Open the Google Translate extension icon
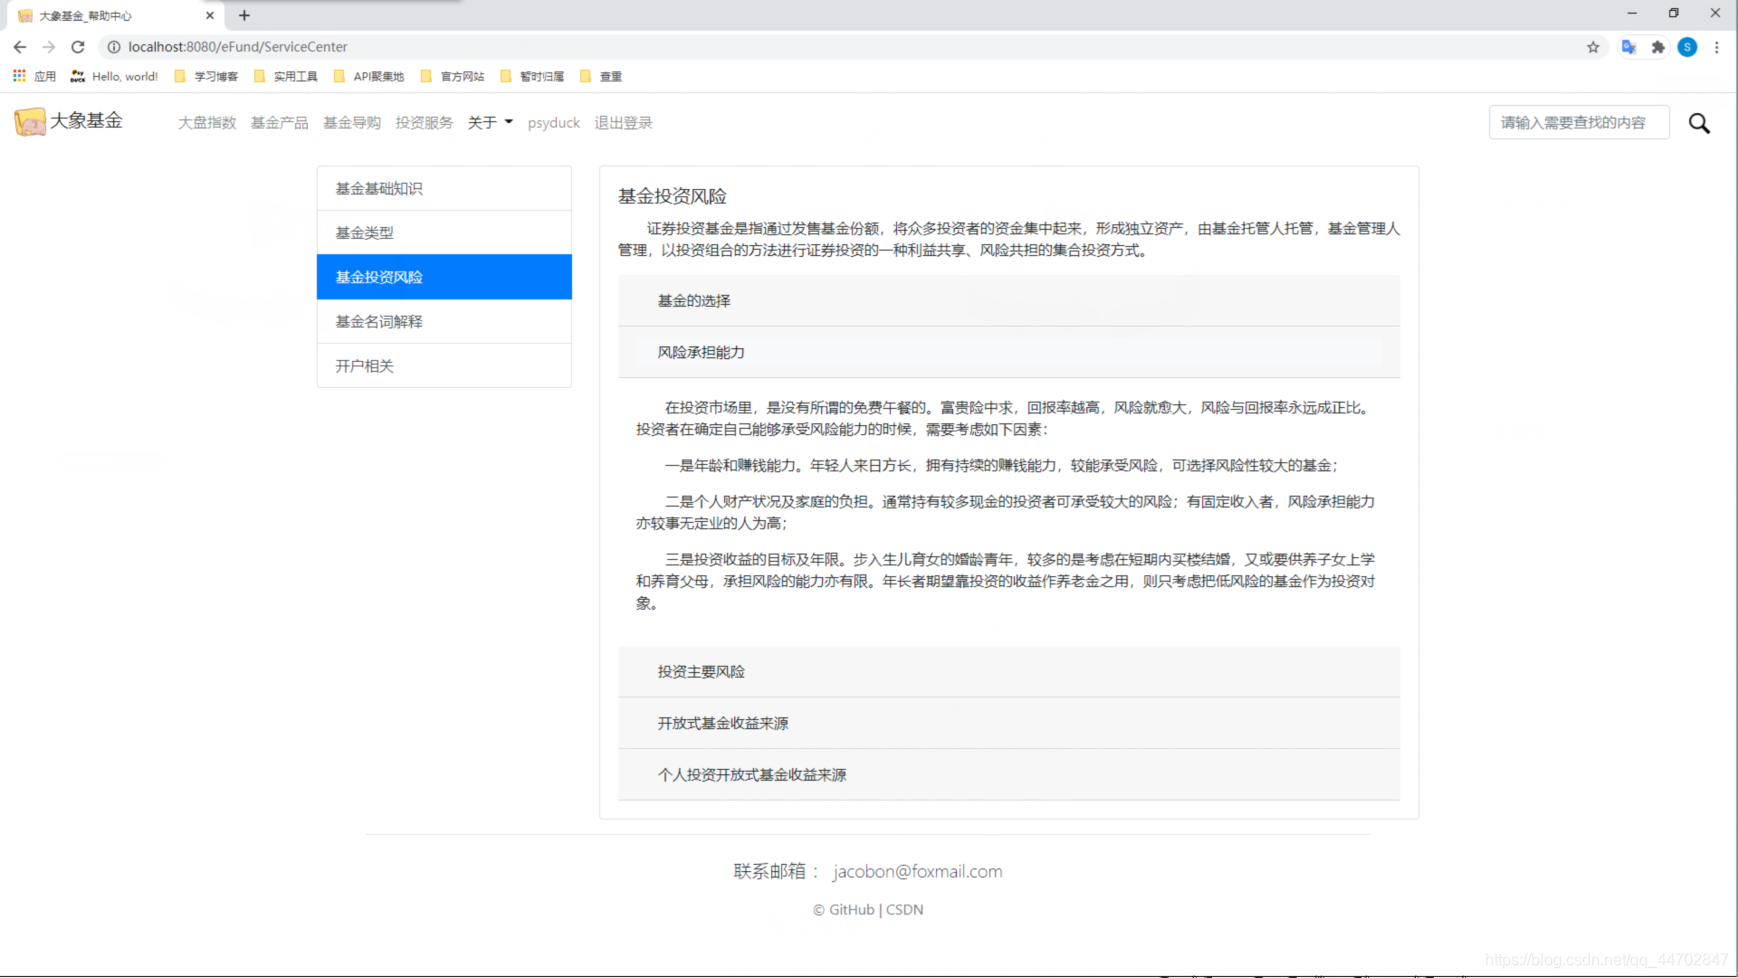The image size is (1738, 978). tap(1629, 47)
